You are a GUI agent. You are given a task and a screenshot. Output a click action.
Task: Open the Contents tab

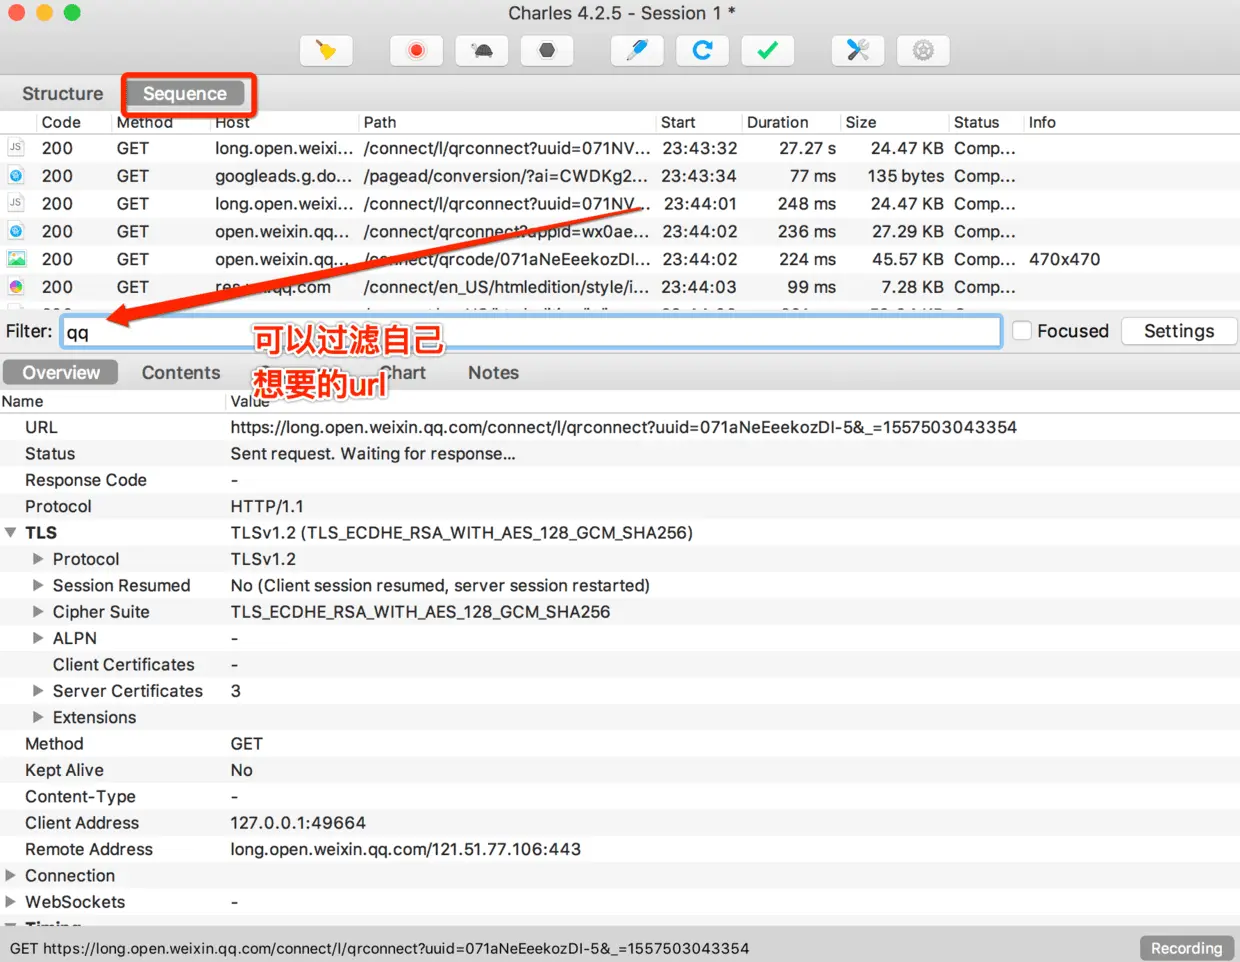coord(181,372)
